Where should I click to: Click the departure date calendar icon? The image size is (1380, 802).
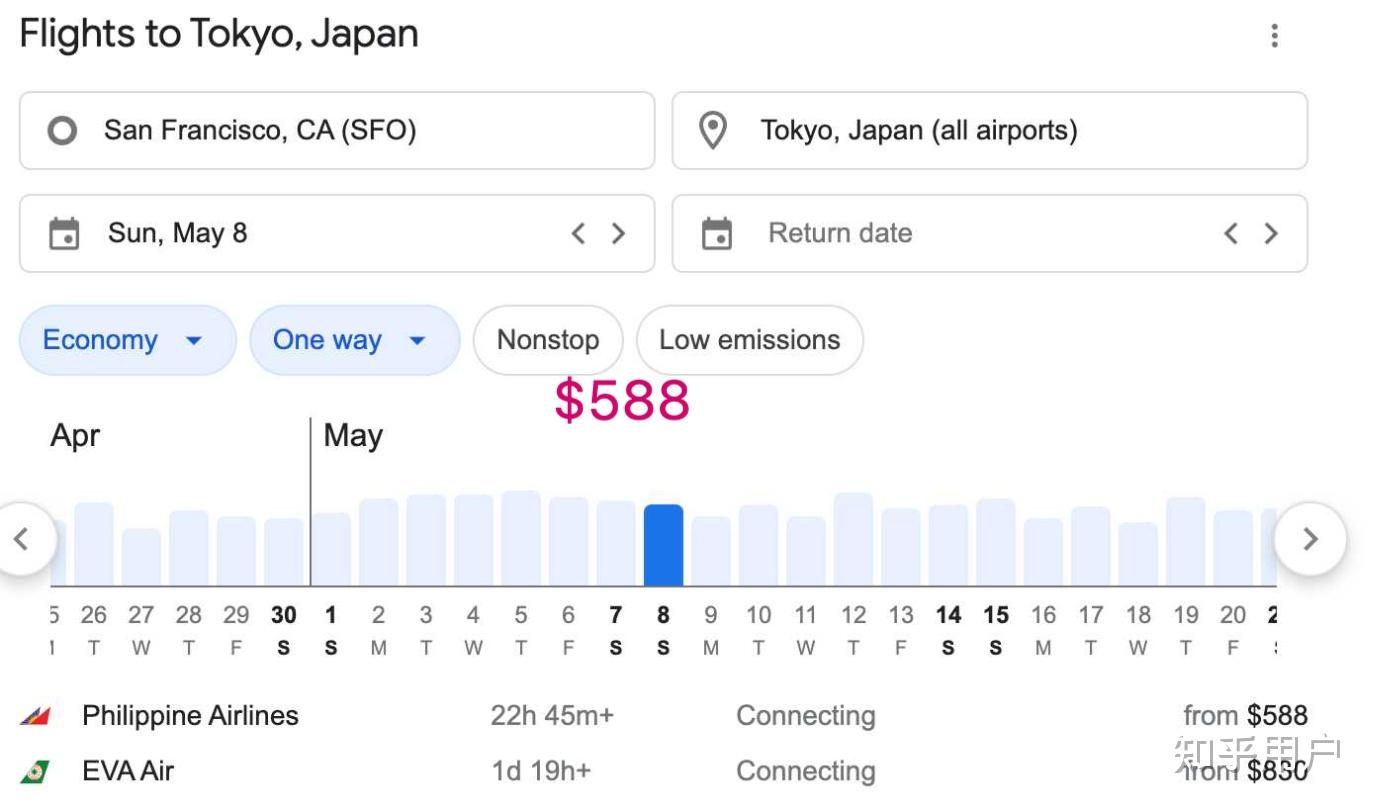coord(64,234)
